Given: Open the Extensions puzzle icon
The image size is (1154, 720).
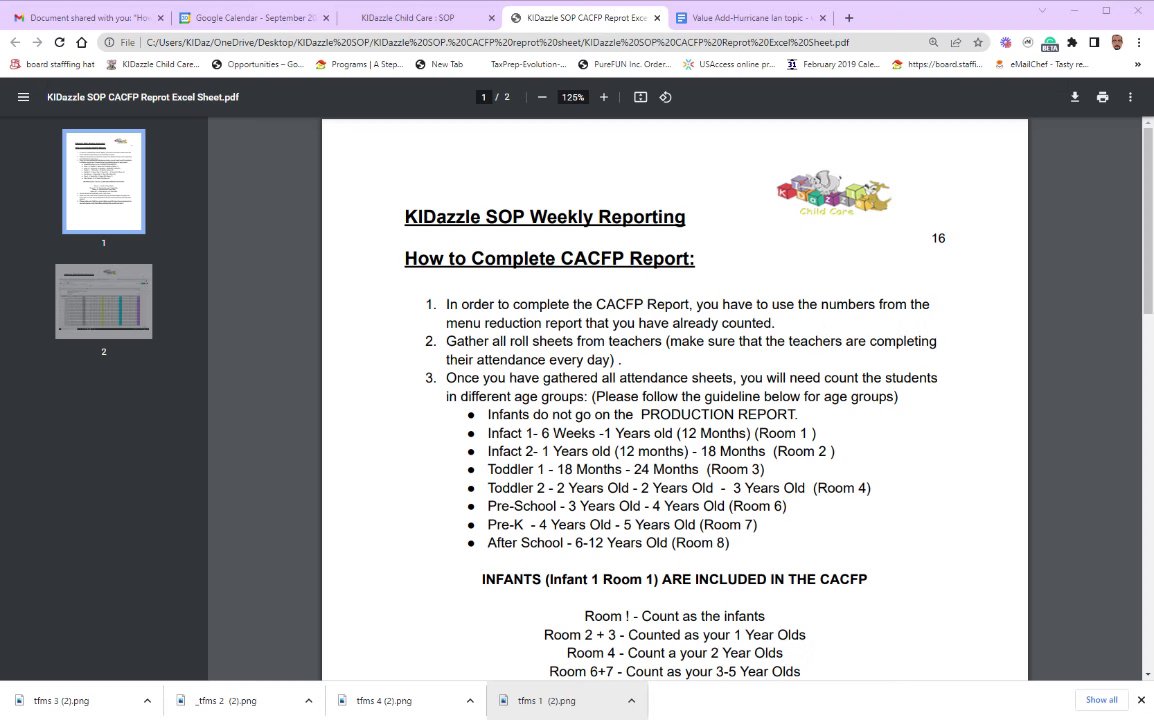Looking at the screenshot, I should coord(1072,43).
